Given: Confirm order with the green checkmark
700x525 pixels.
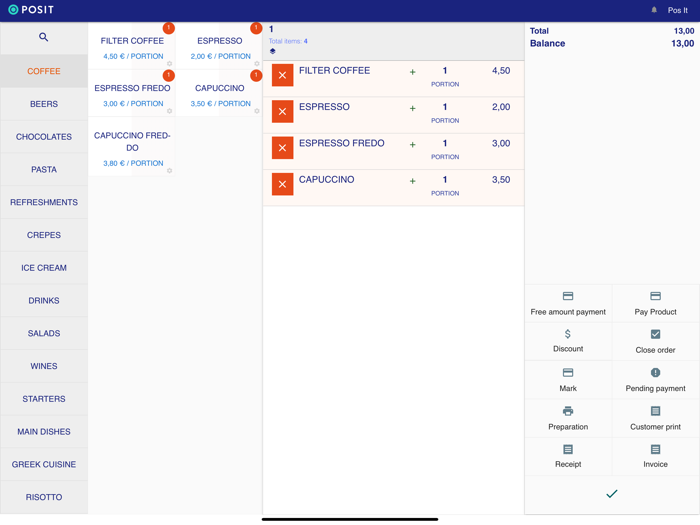Looking at the screenshot, I should pyautogui.click(x=612, y=494).
